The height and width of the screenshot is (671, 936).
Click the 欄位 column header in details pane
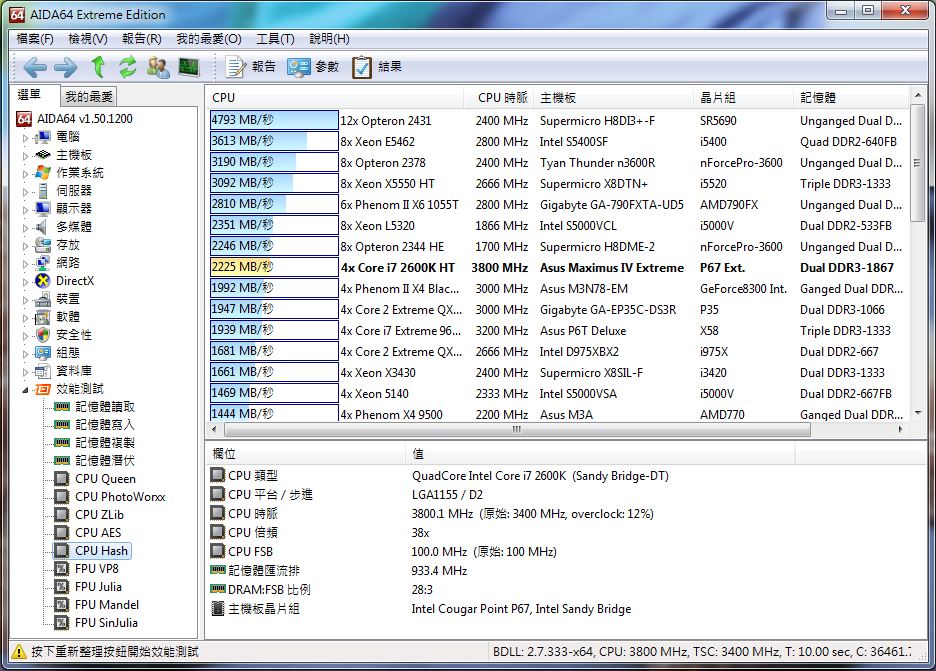(x=306, y=454)
